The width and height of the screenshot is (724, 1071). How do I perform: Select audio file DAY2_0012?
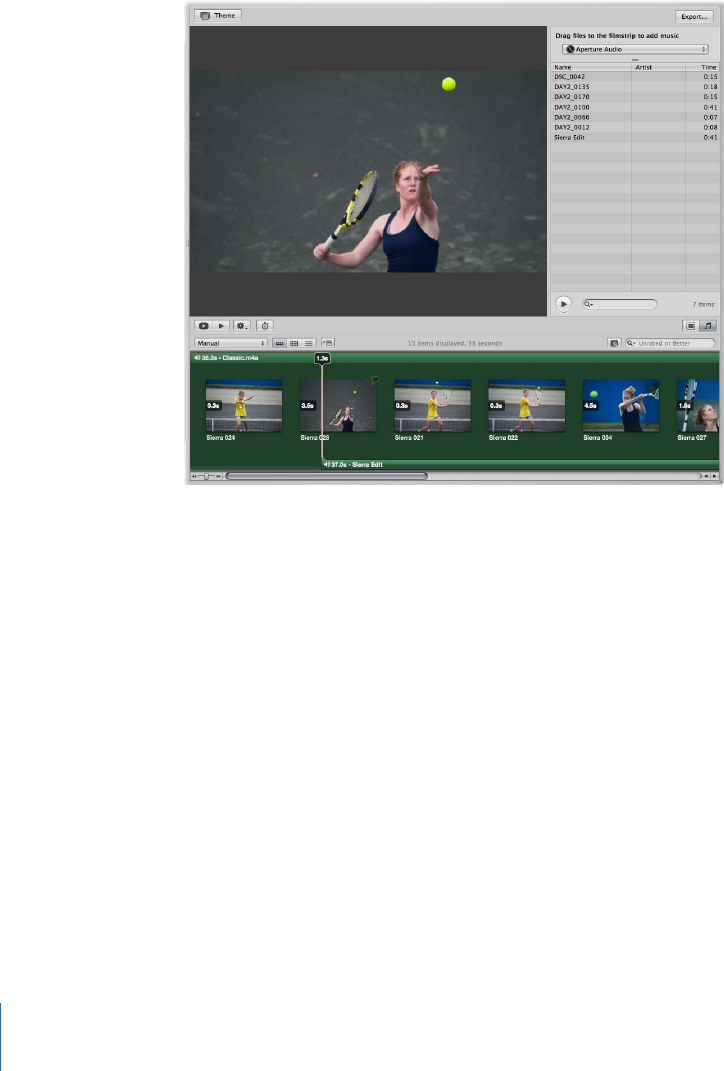tap(635, 127)
